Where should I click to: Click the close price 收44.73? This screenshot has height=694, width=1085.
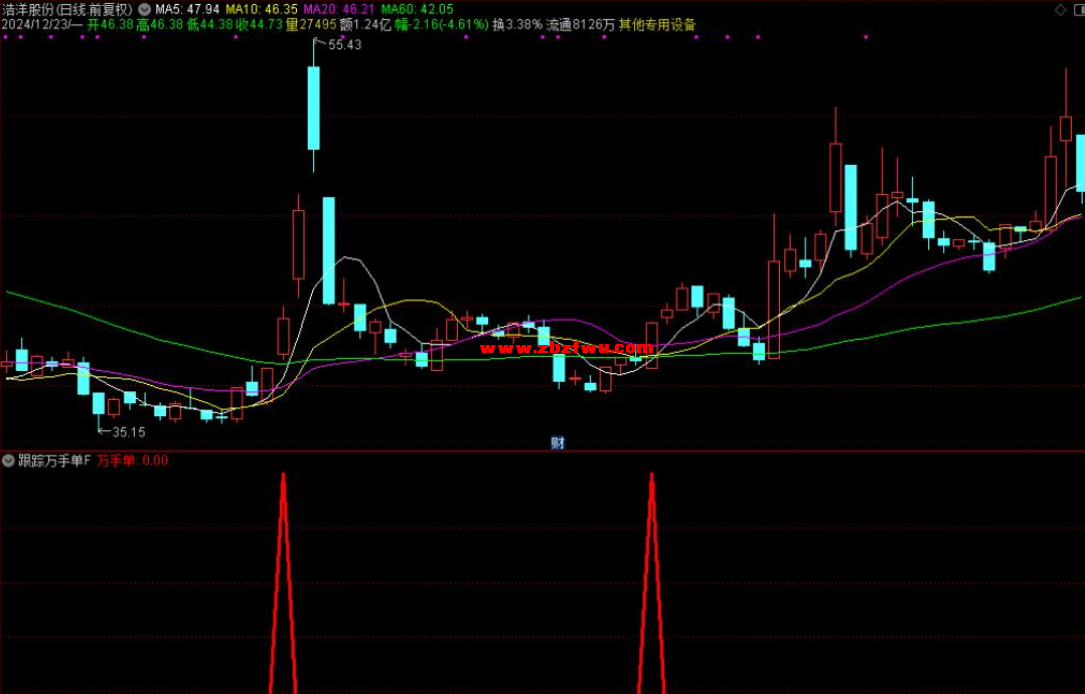(259, 25)
